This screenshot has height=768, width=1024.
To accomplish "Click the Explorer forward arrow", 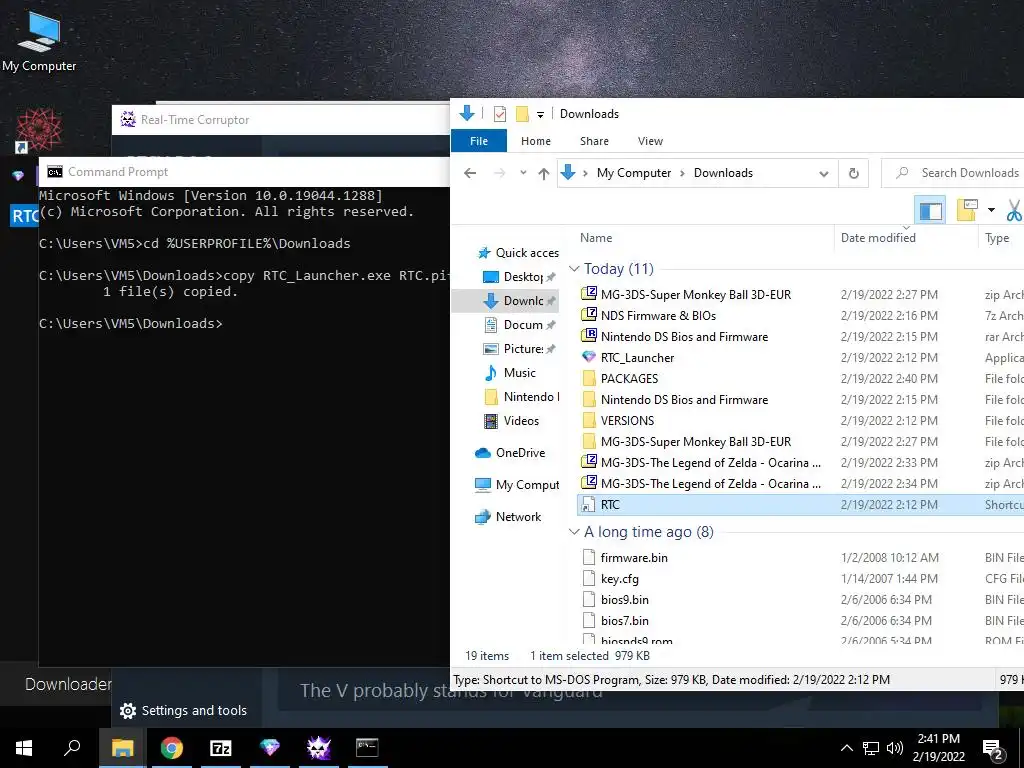I will coord(500,173).
